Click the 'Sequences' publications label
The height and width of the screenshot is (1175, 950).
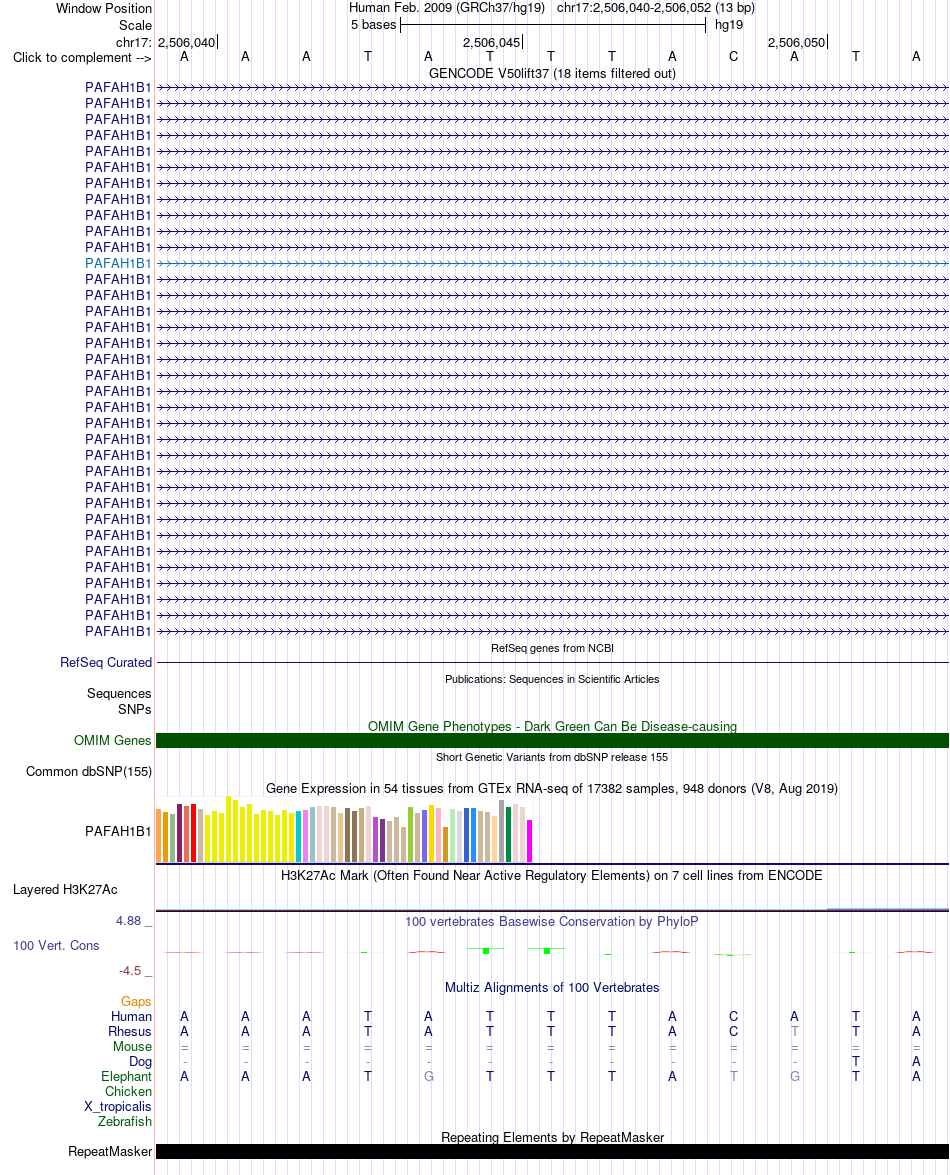click(x=119, y=693)
